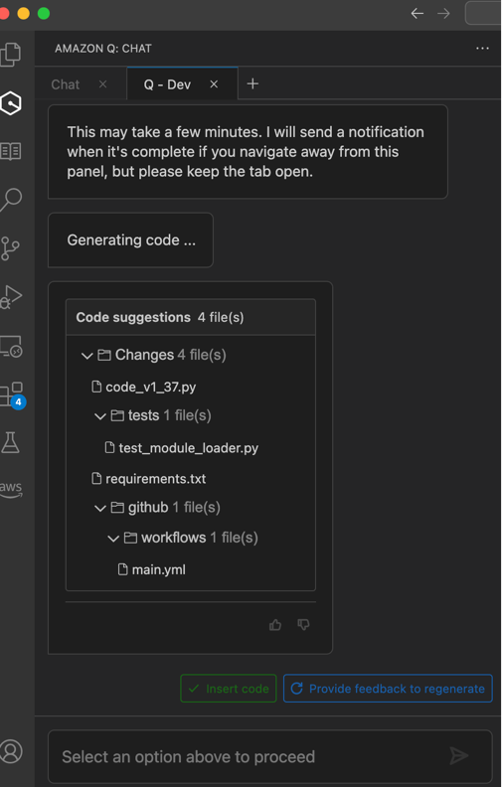Screen dimensions: 504x791
Task: Click the green macOS zoom window button
Action: tap(44, 13)
